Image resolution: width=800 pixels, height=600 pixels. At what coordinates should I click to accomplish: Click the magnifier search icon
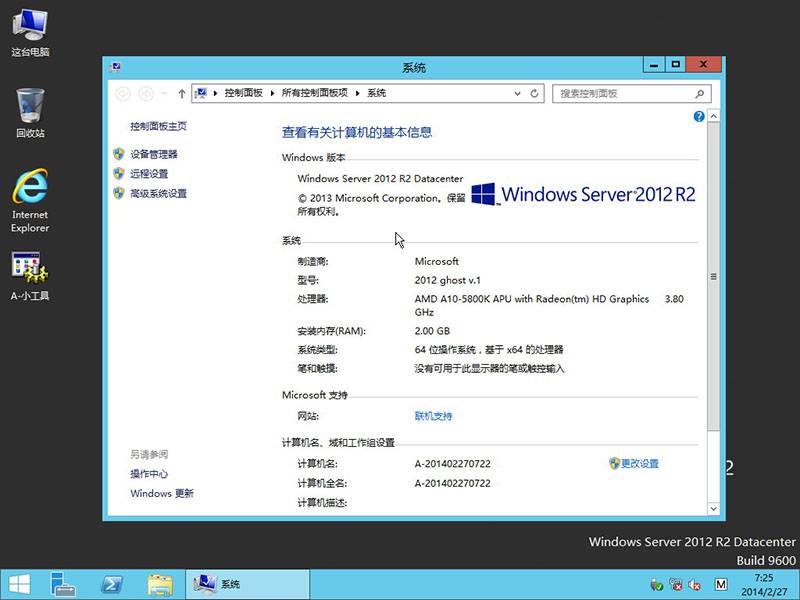(699, 93)
